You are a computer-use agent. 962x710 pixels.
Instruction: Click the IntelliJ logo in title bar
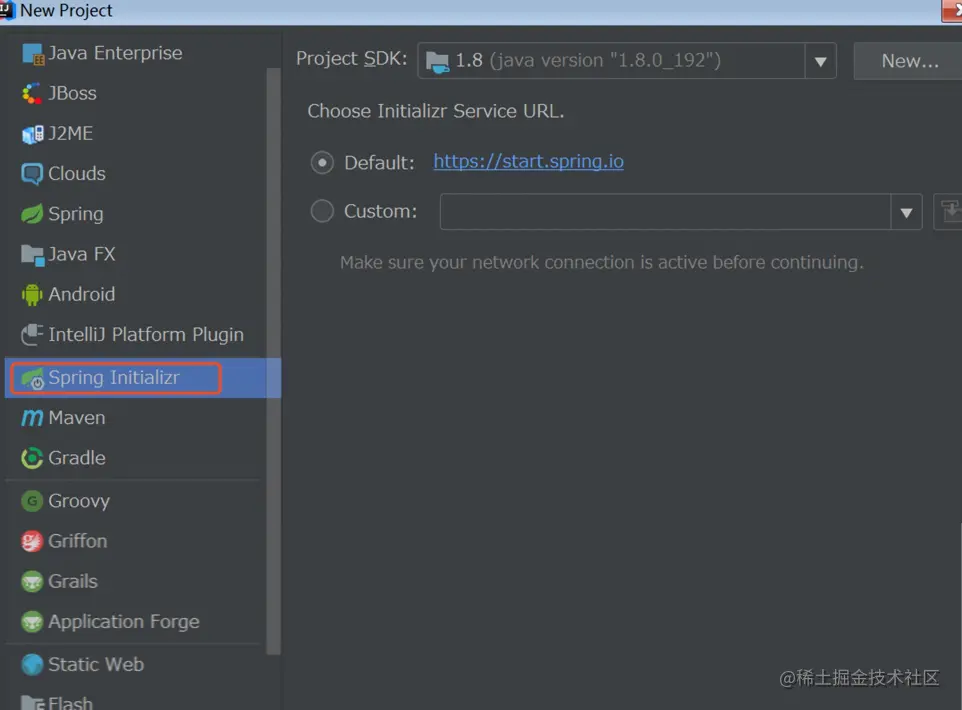(x=7, y=10)
